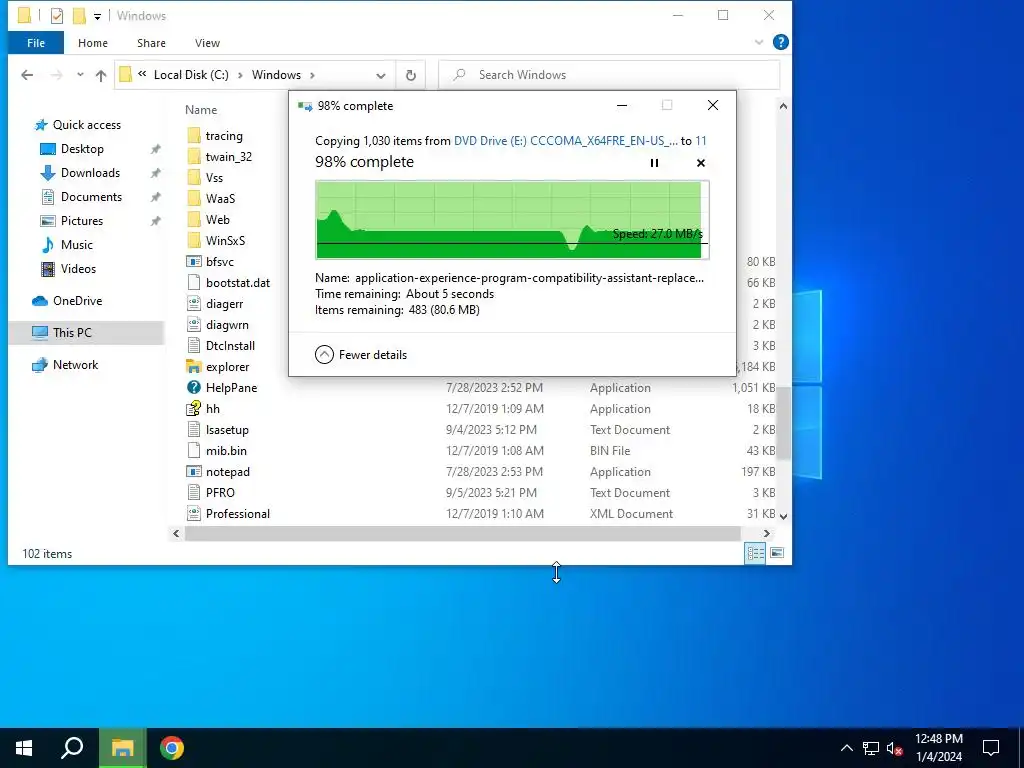Click the copy speed progress graph
This screenshot has width=1024, height=768.
512,220
